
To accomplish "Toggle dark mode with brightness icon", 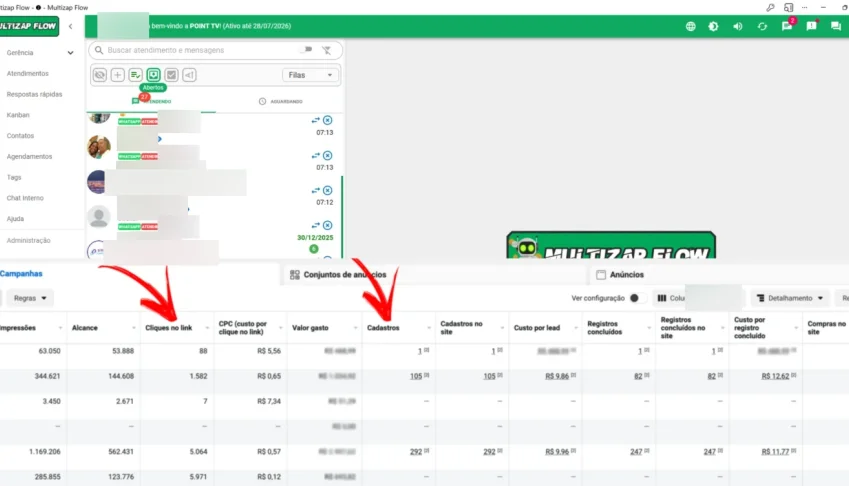I will pyautogui.click(x=713, y=26).
